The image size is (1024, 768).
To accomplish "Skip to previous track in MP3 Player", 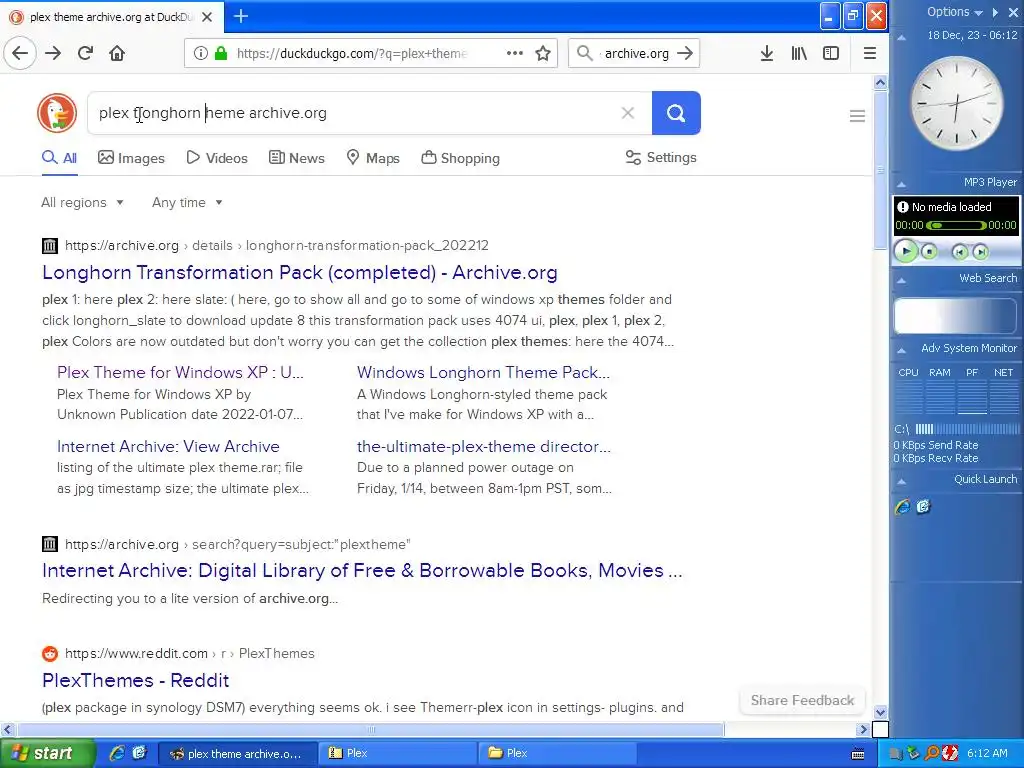I will [x=959, y=252].
